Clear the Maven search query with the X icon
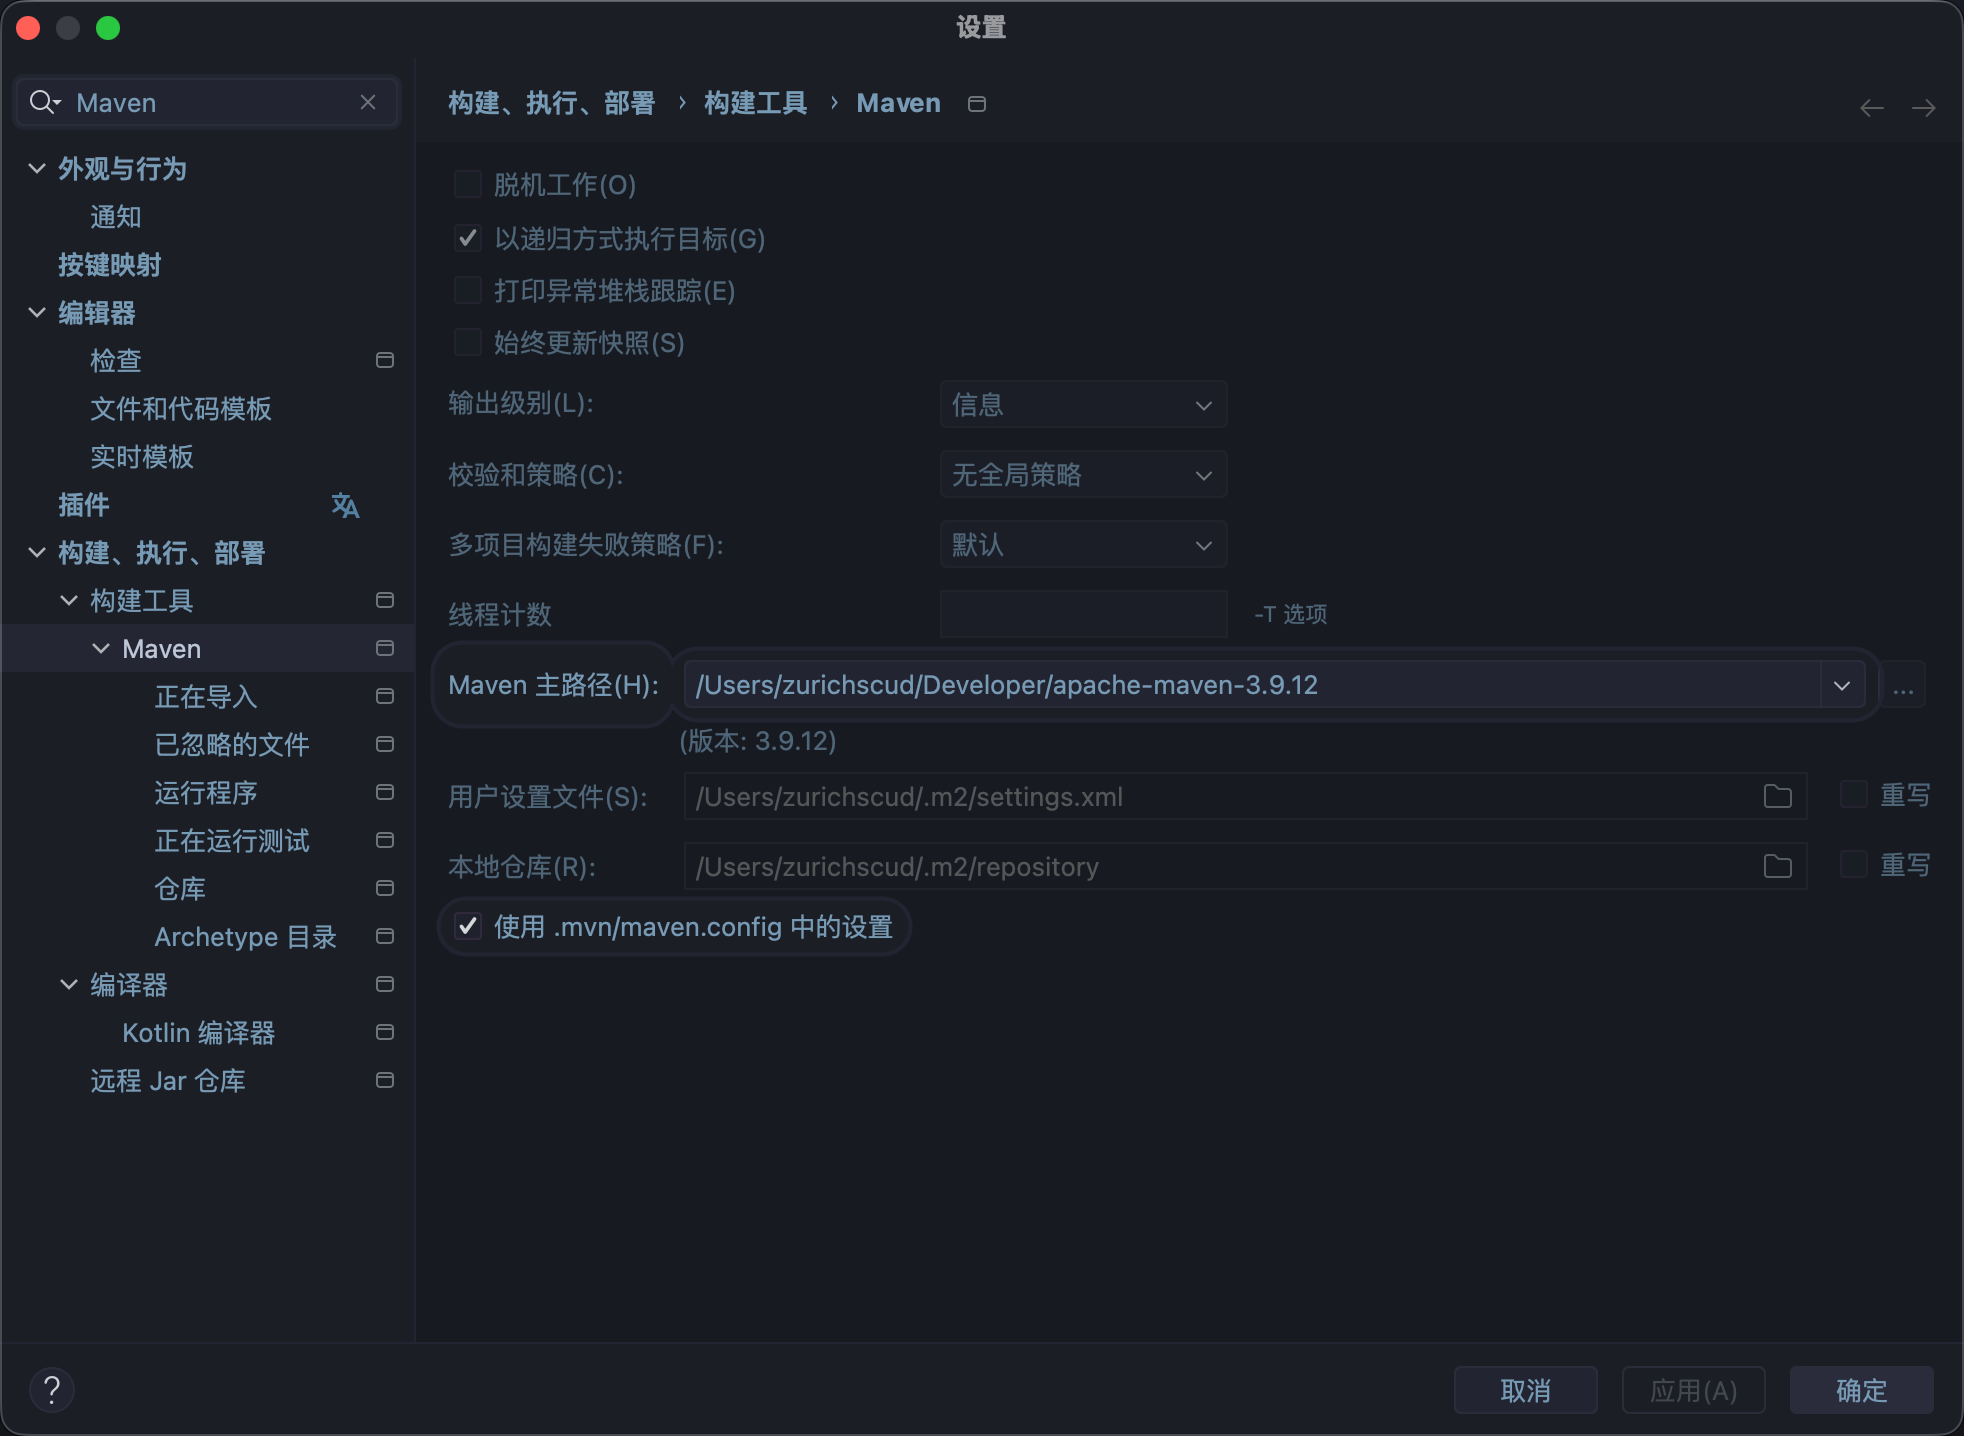The width and height of the screenshot is (1964, 1436). pos(367,102)
